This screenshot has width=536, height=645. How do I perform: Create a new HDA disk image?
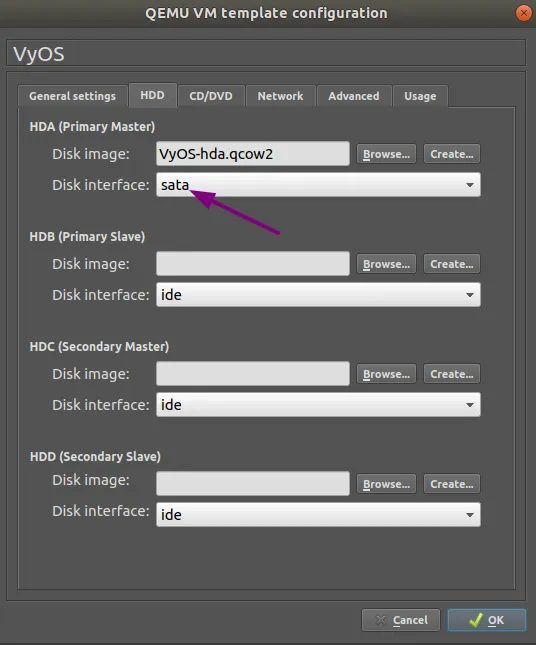tap(452, 154)
